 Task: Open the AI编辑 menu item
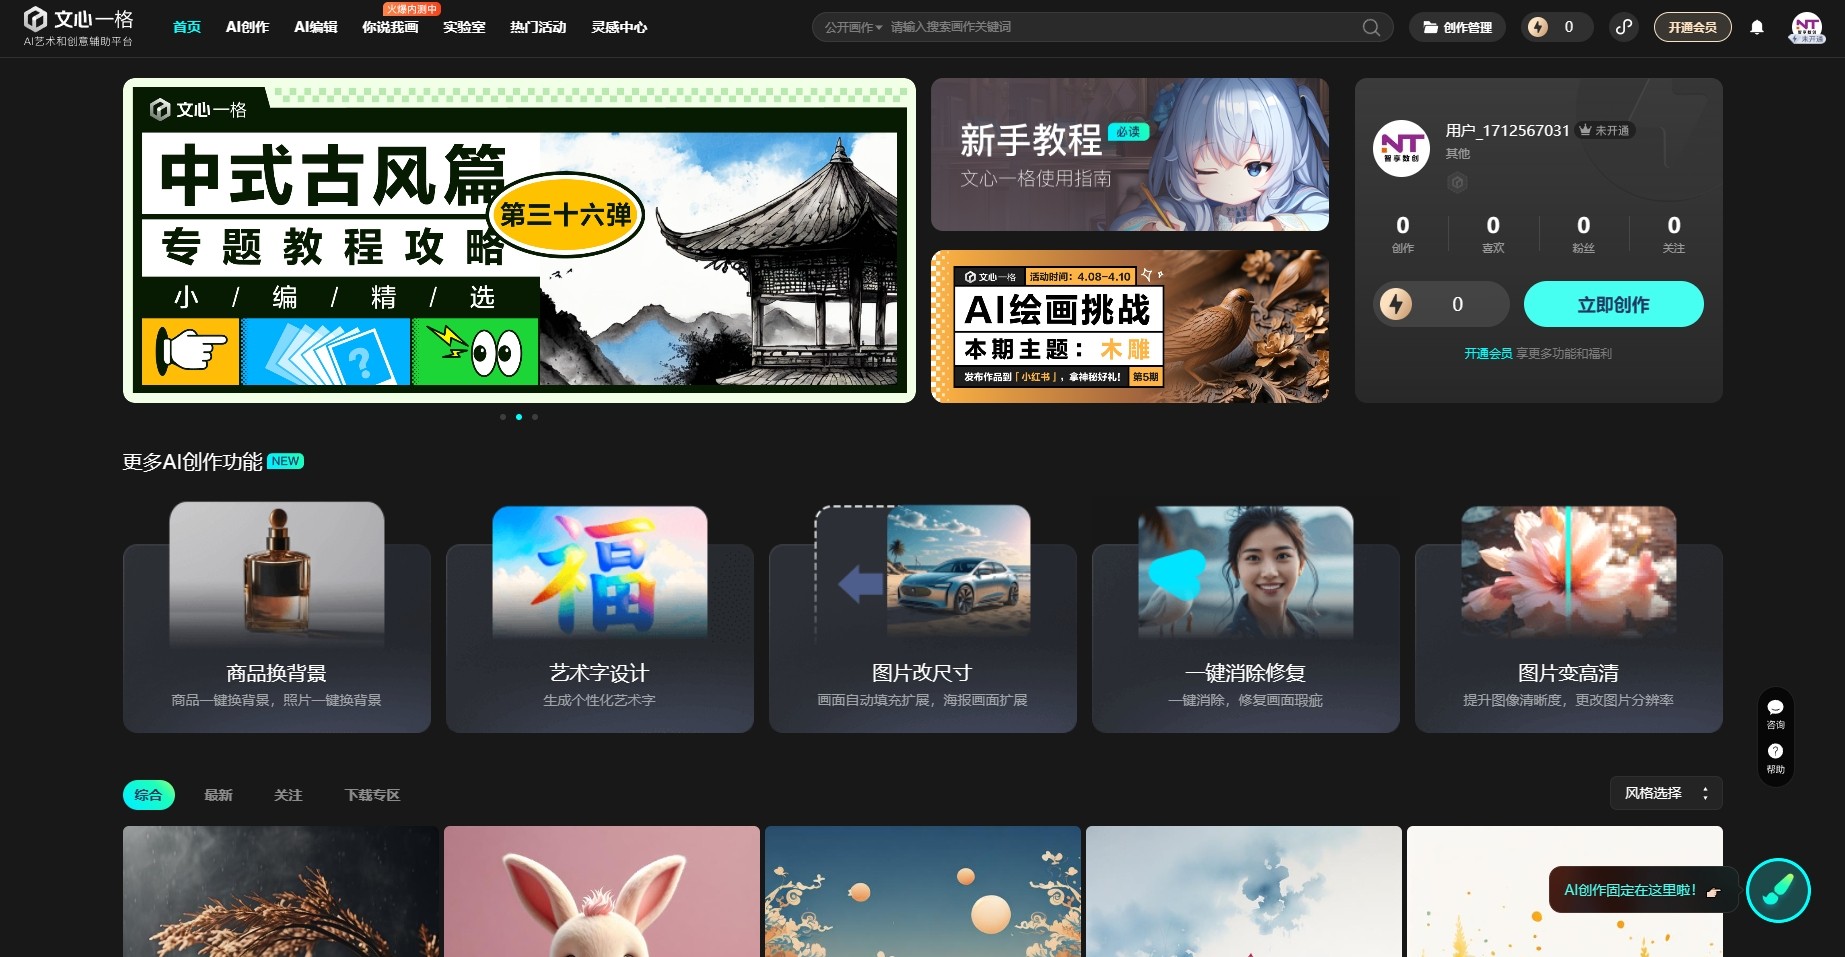316,27
